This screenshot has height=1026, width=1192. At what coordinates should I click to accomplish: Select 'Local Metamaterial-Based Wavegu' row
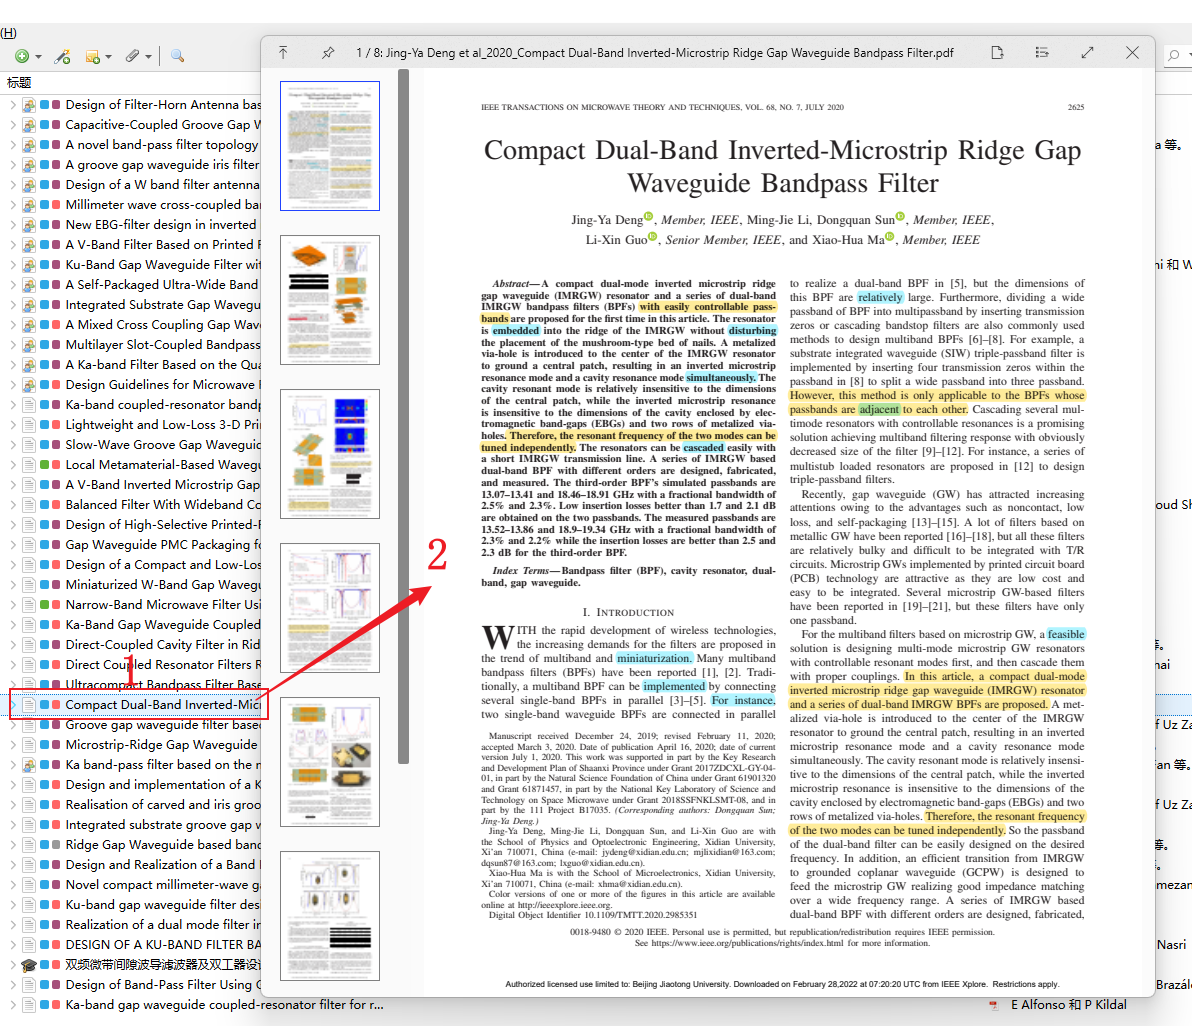pos(131,464)
